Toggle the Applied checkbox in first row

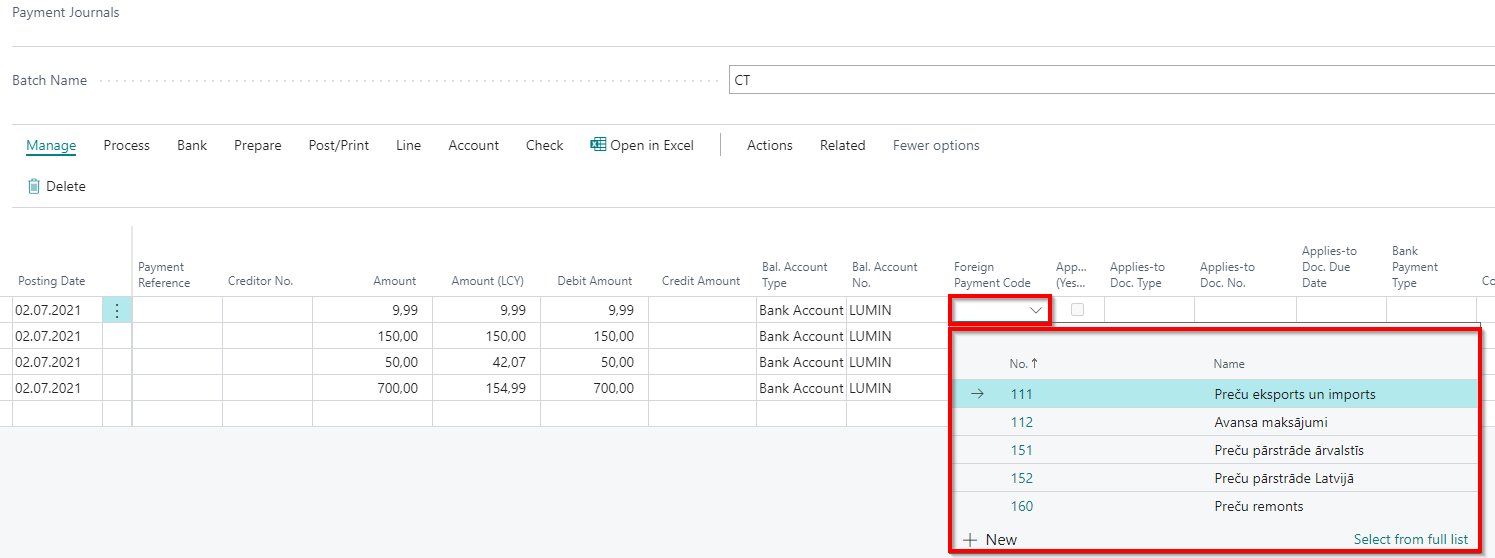point(1077,310)
